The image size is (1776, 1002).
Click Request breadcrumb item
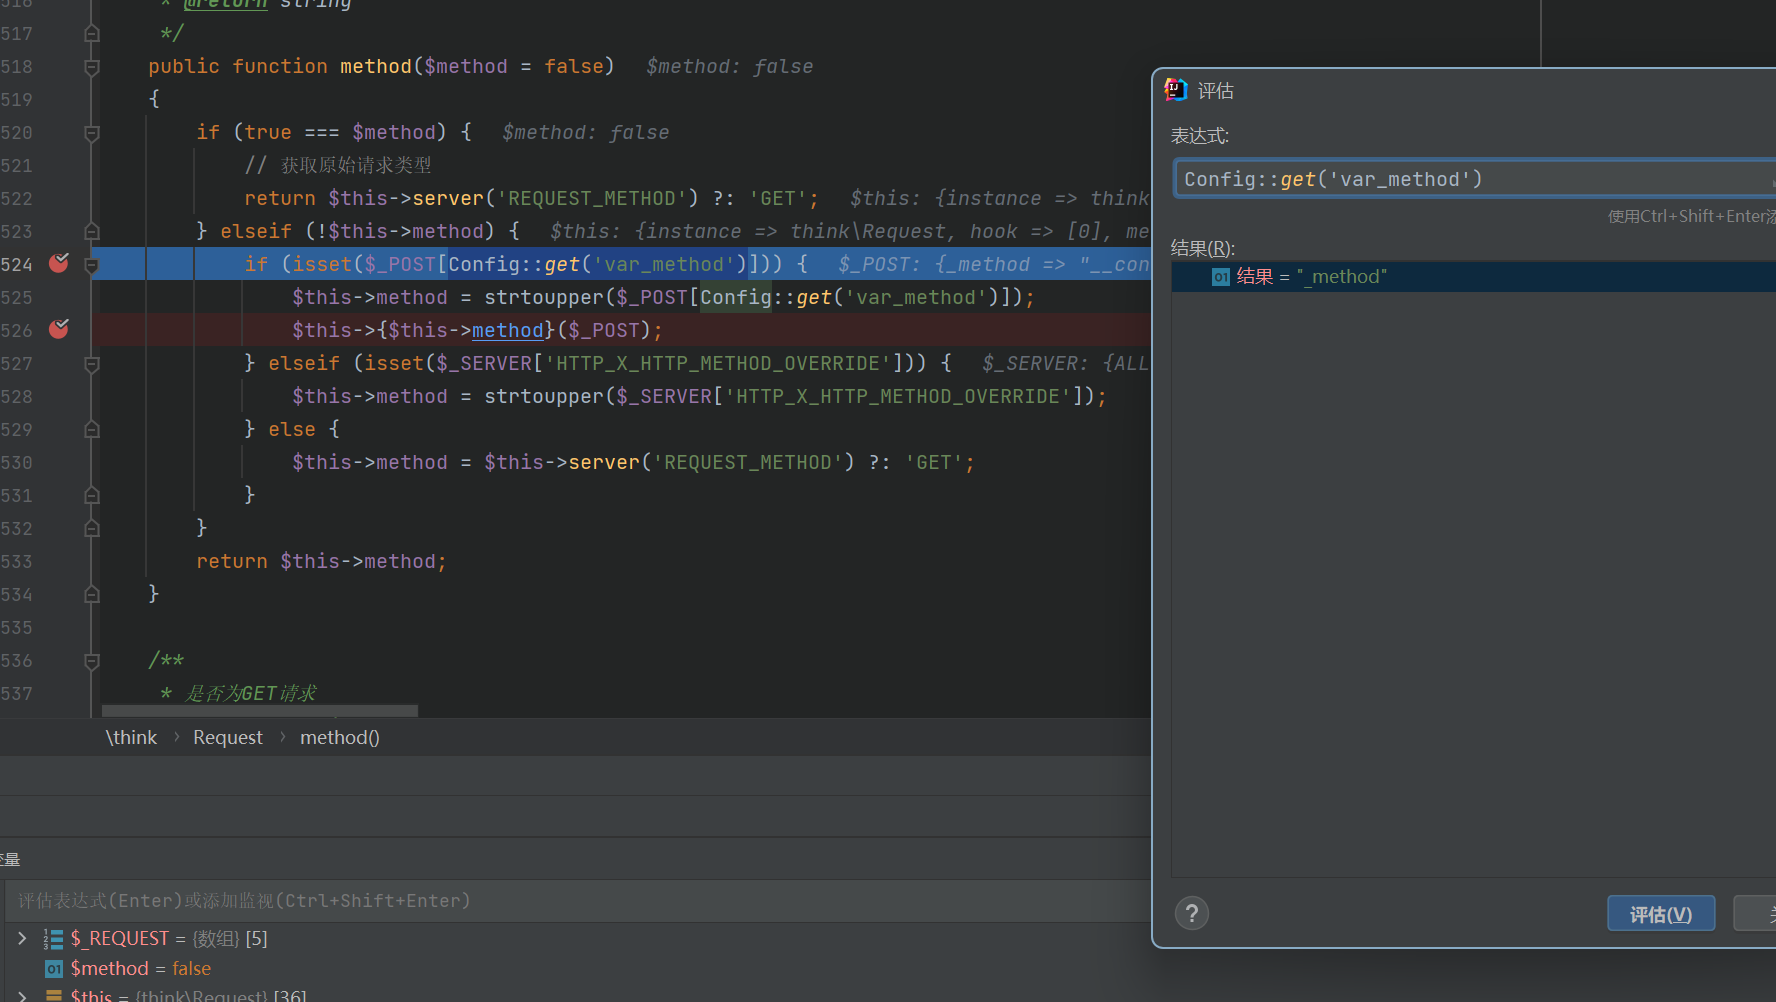click(228, 737)
